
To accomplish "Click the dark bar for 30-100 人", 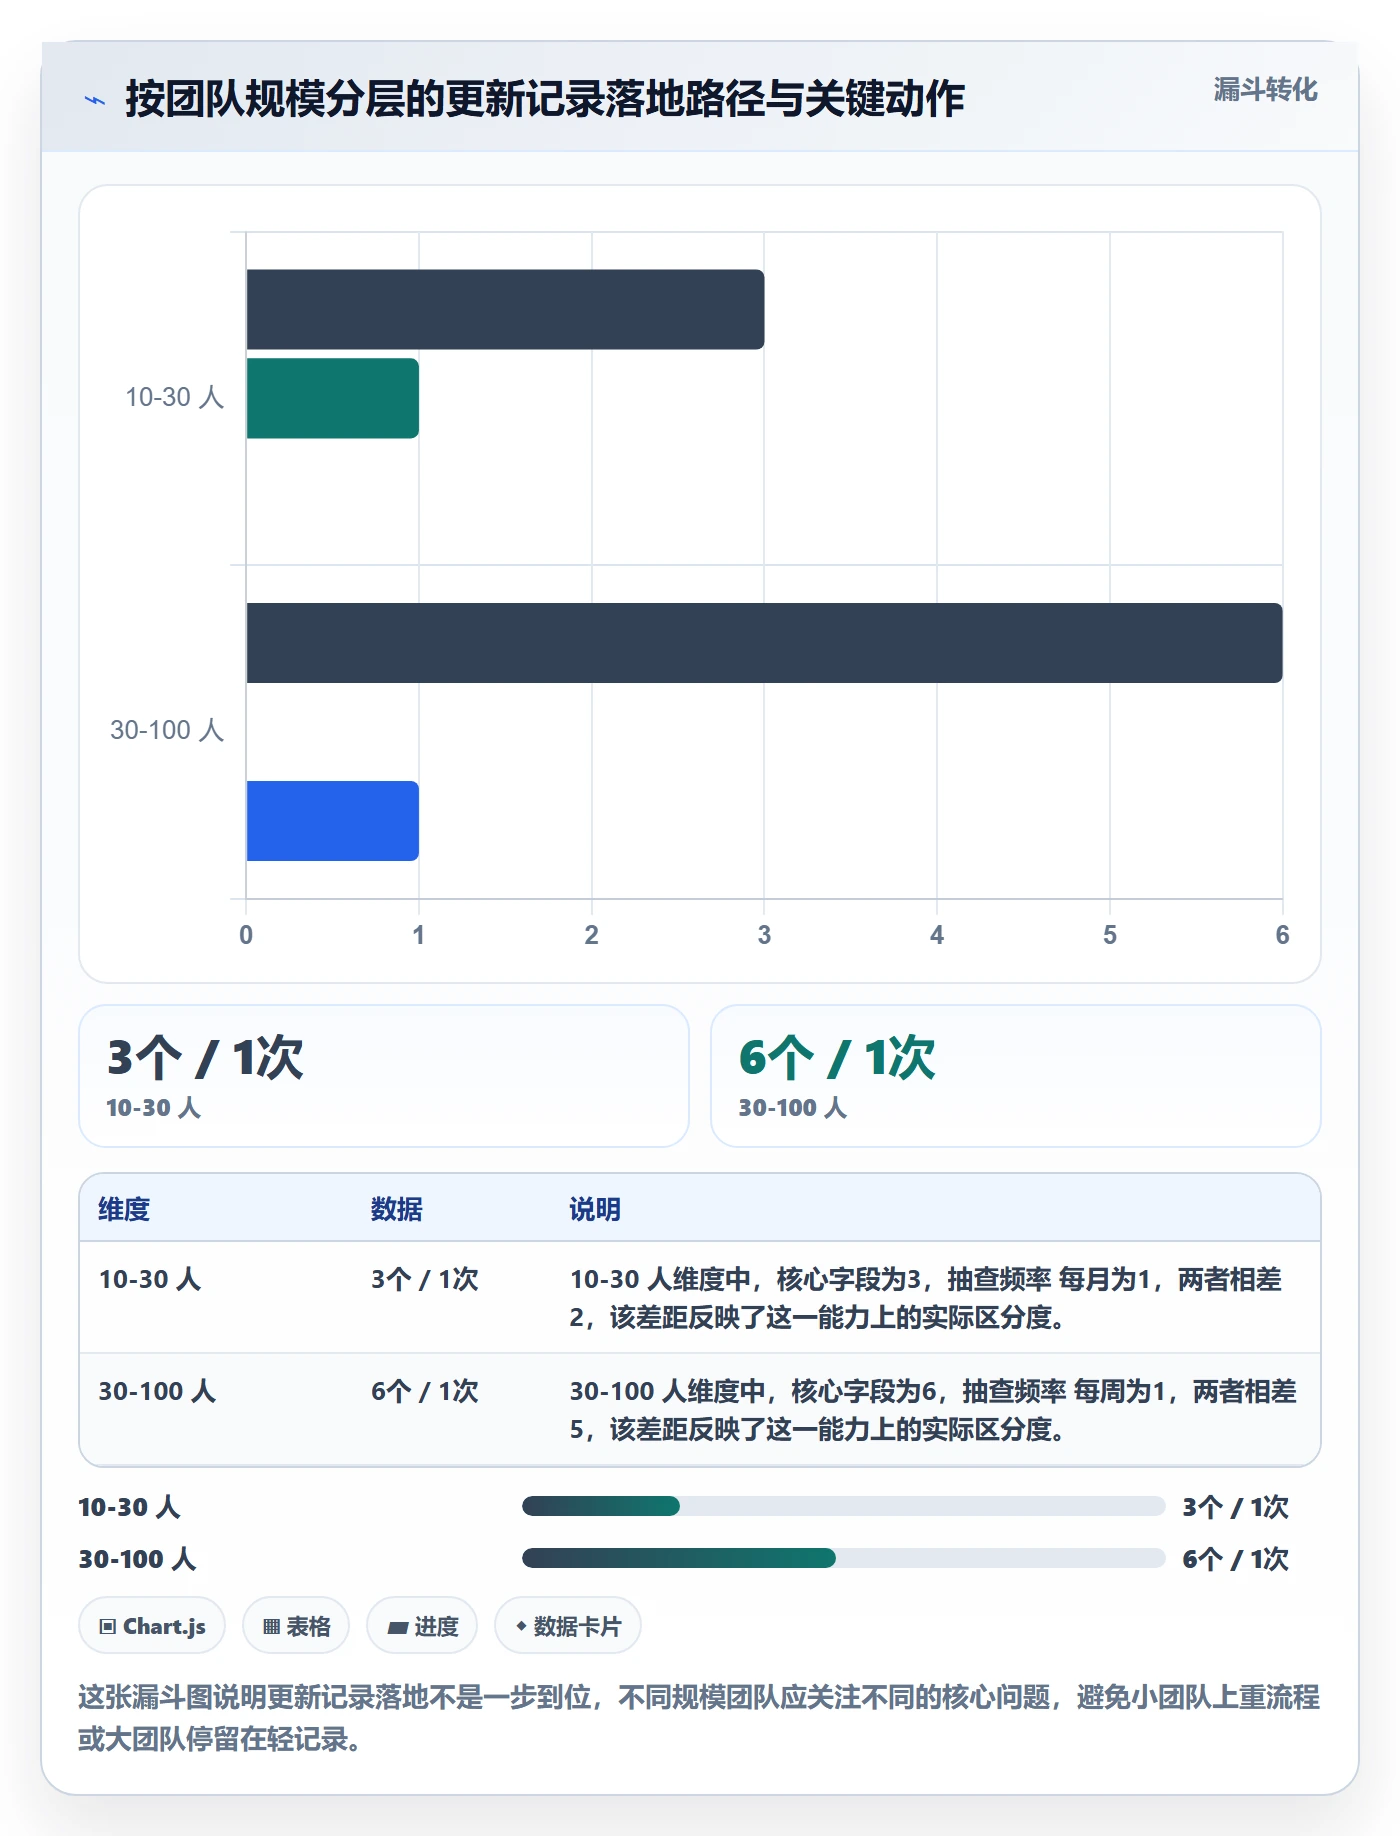I will click(x=764, y=643).
